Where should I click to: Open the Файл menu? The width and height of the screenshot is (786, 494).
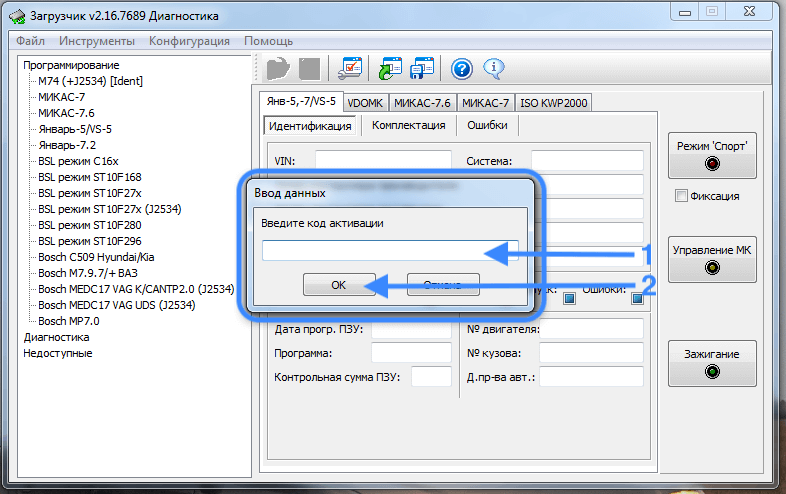point(31,41)
